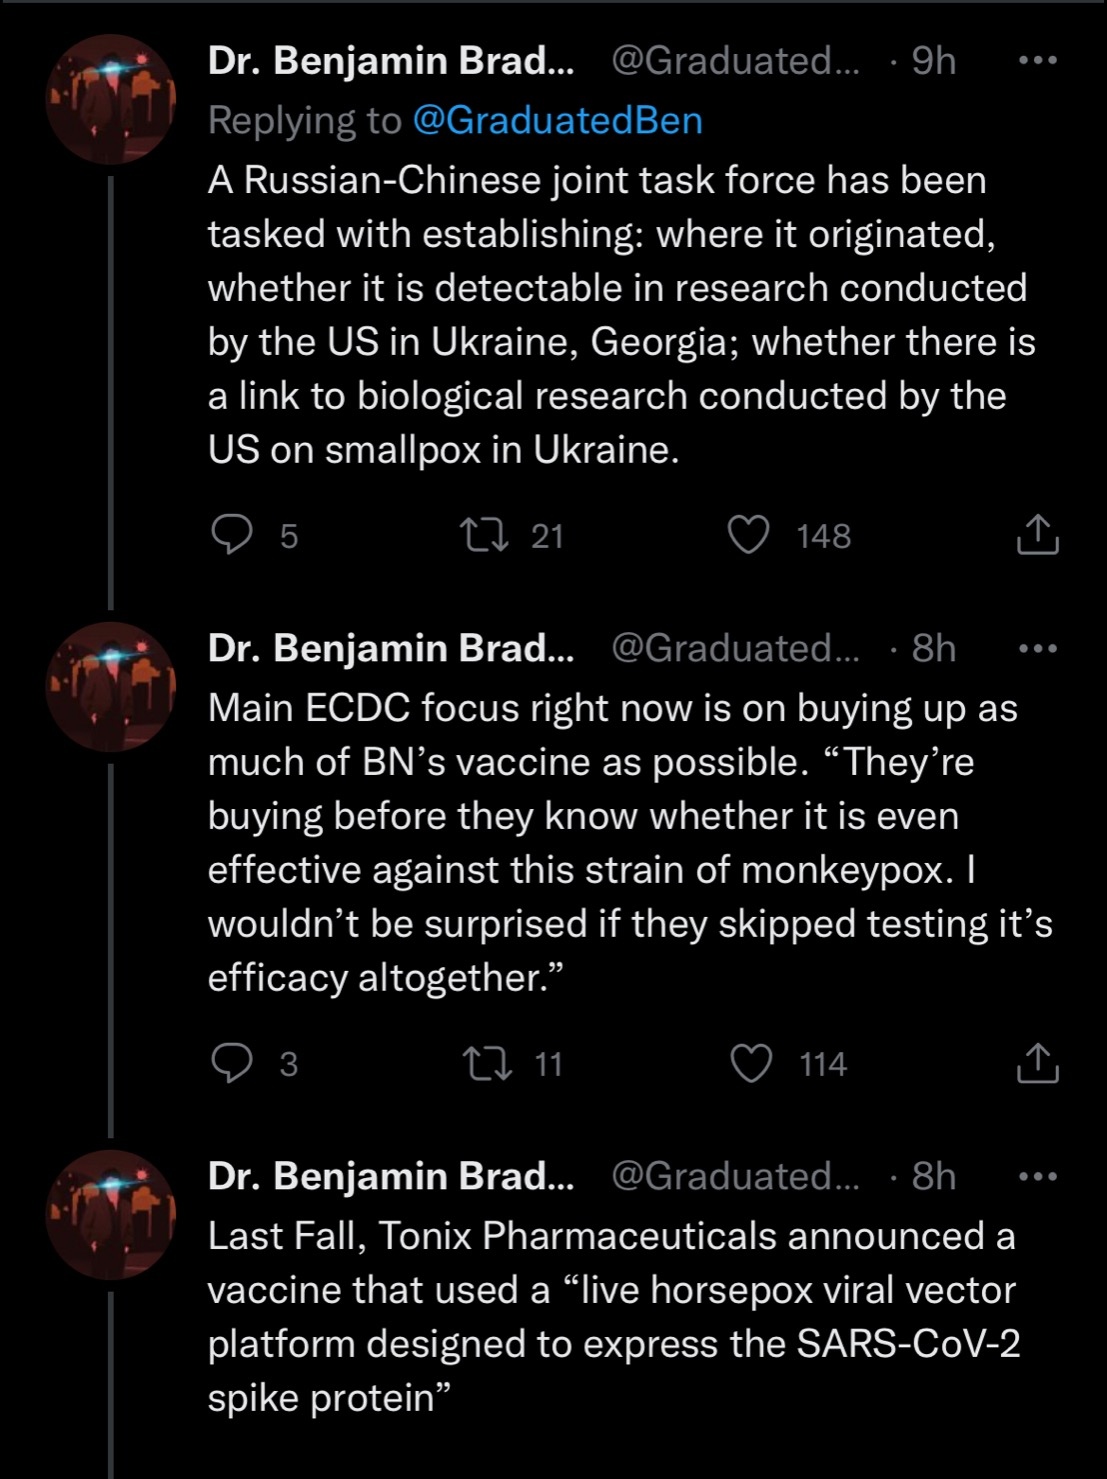Open Dr. Benjamin Brad... name on first tweet
Viewport: 1107px width, 1479px height.
click(391, 61)
